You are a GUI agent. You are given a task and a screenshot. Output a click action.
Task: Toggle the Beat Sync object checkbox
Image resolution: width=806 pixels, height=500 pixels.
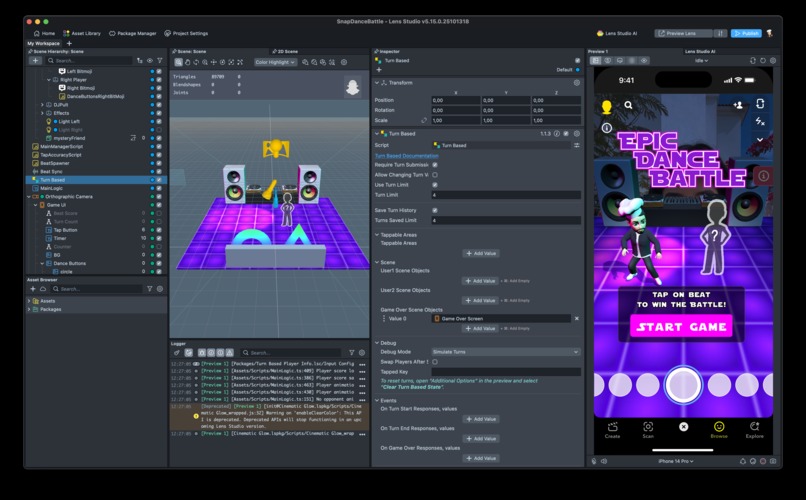pyautogui.click(x=159, y=172)
